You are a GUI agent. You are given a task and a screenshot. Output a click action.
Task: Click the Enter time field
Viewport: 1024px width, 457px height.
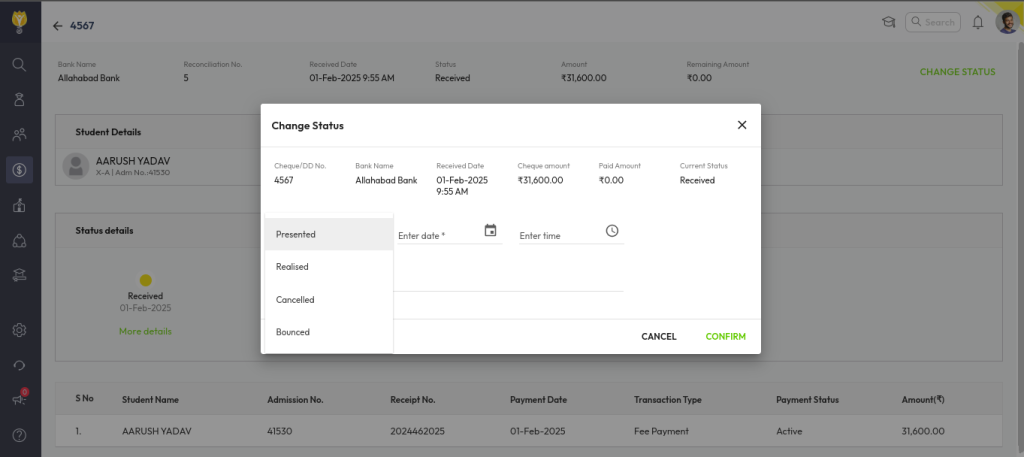click(560, 235)
